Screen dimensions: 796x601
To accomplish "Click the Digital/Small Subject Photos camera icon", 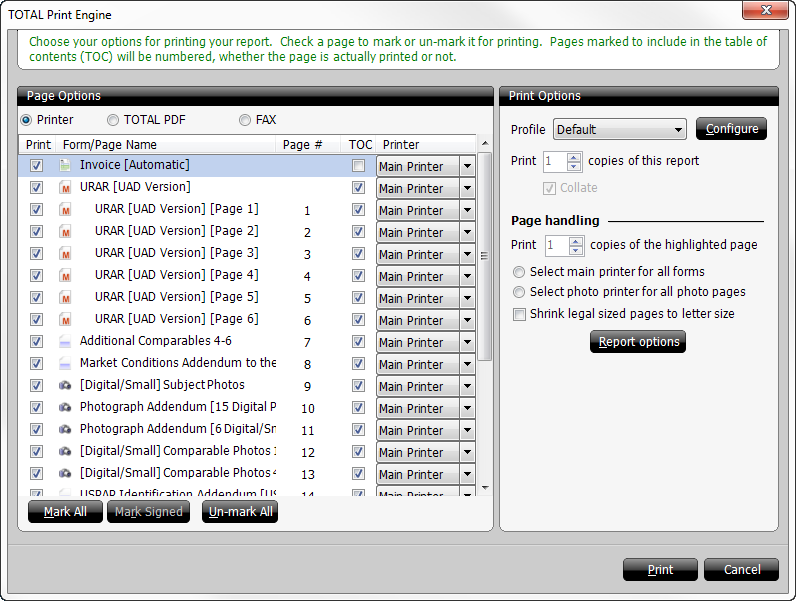I will [x=65, y=385].
